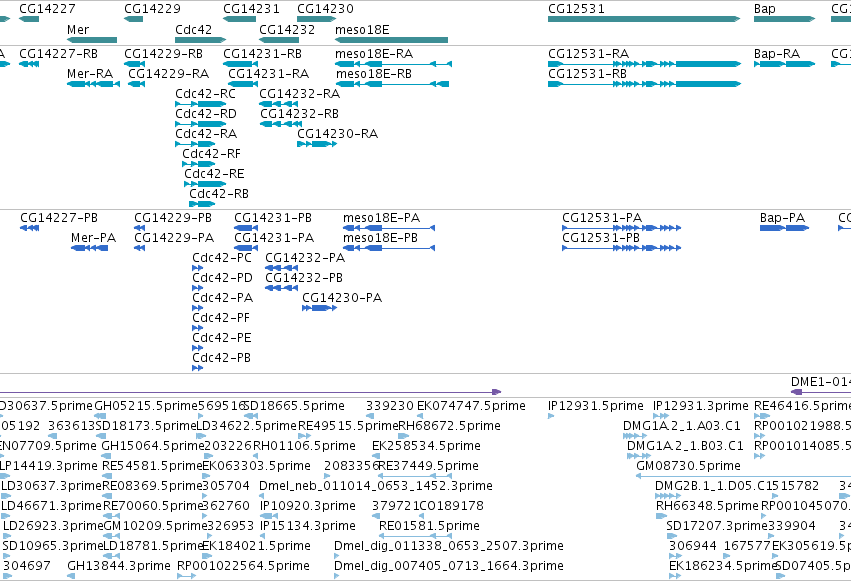Select the meso18E-PA protein glyph
The height and width of the screenshot is (581, 851).
[389, 228]
